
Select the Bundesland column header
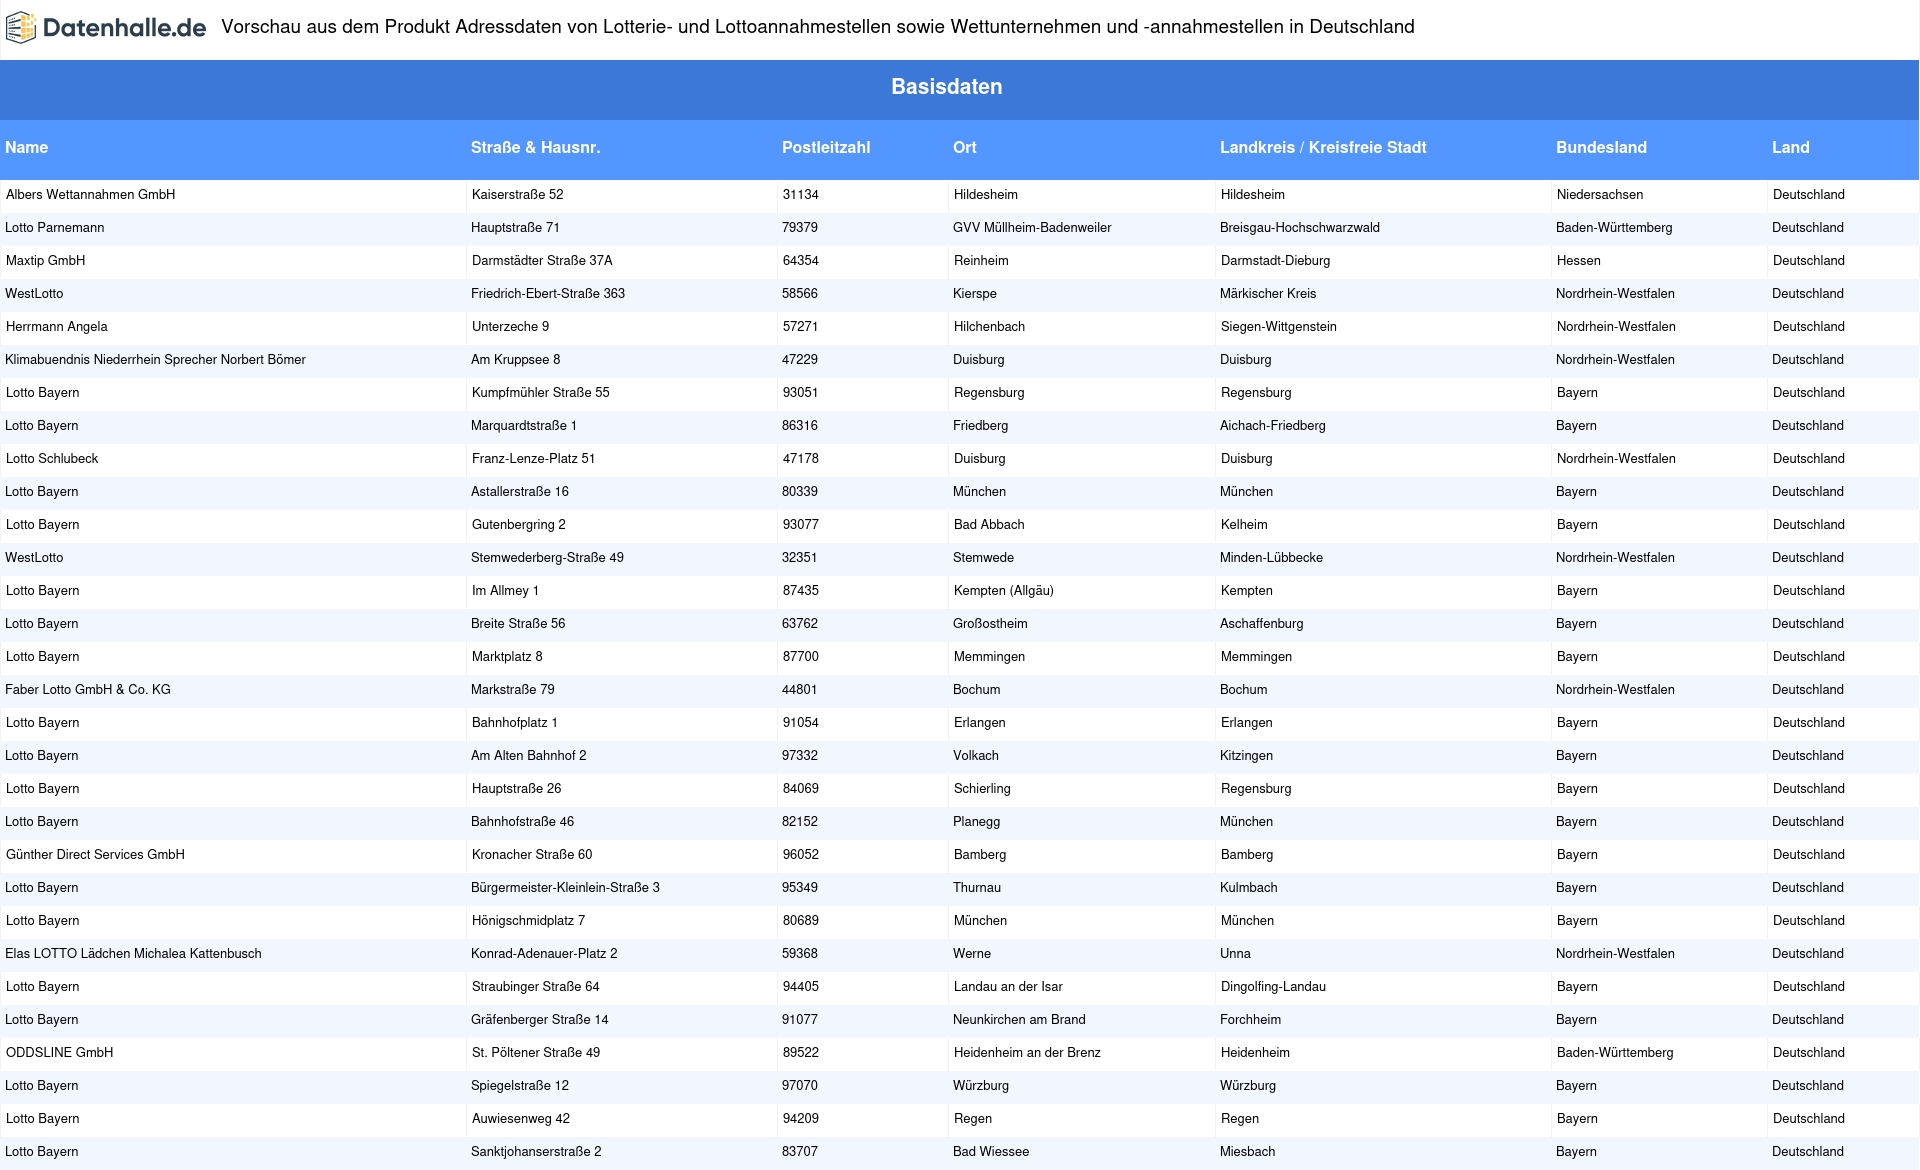[x=1601, y=148]
